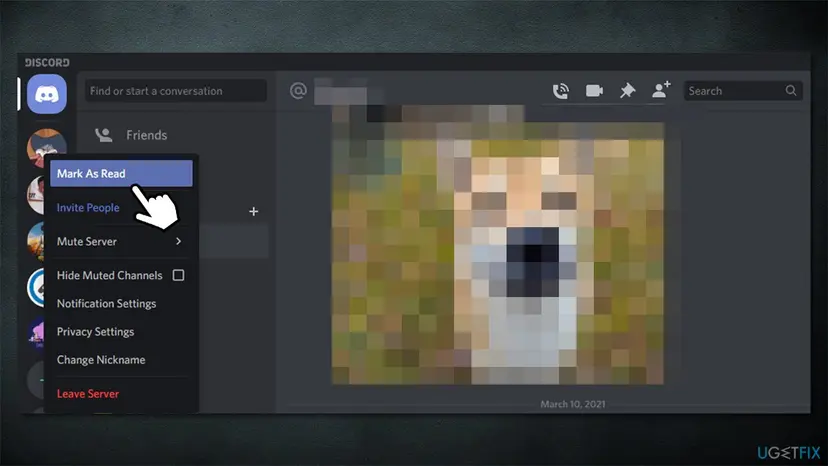
Task: Select the first server avatar below home
Action: point(46,143)
